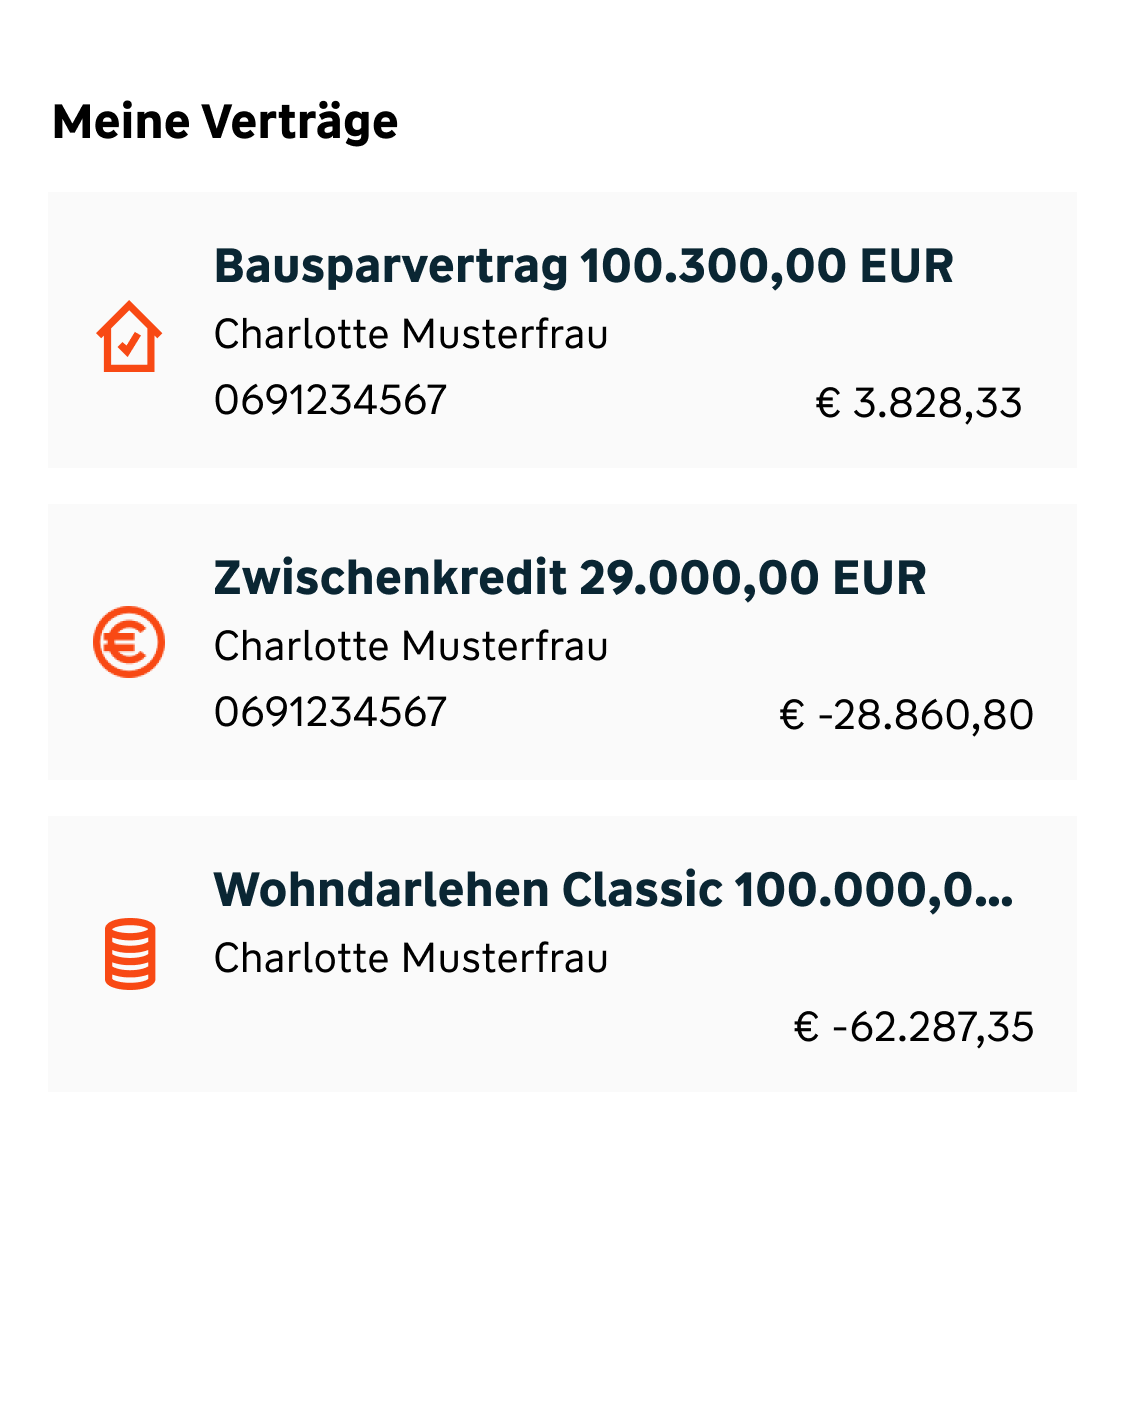The height and width of the screenshot is (1422, 1125).
Task: Click contract number 0691234567 under Bausparvertrag
Action: (x=330, y=400)
